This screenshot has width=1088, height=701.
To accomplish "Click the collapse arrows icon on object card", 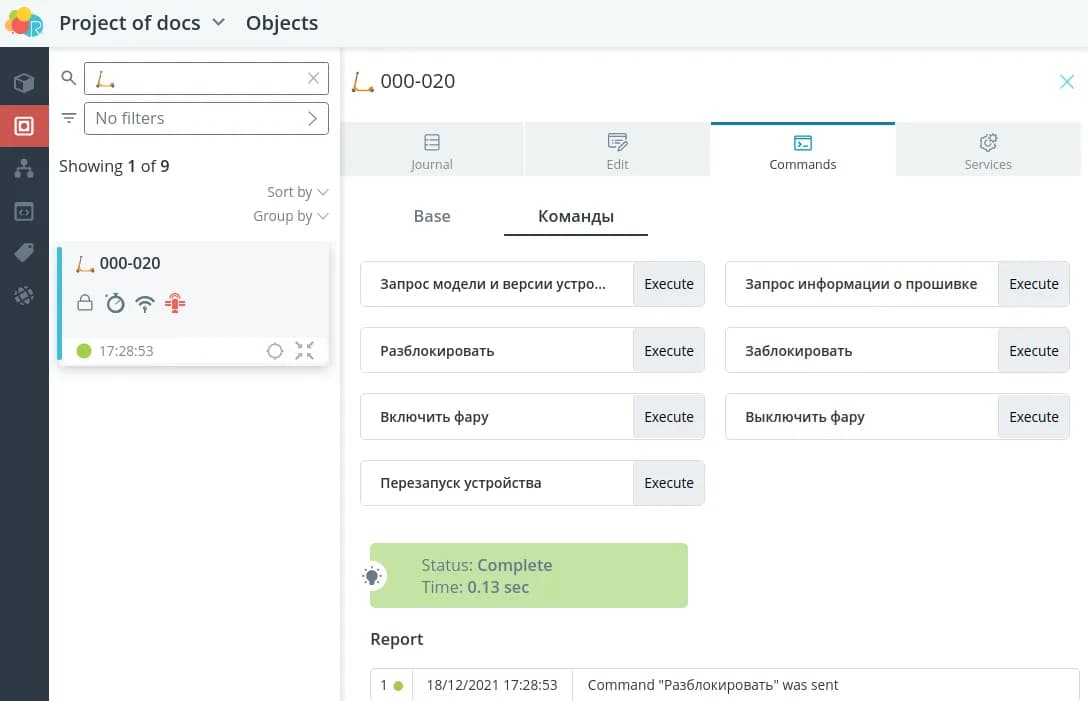I will click(305, 351).
